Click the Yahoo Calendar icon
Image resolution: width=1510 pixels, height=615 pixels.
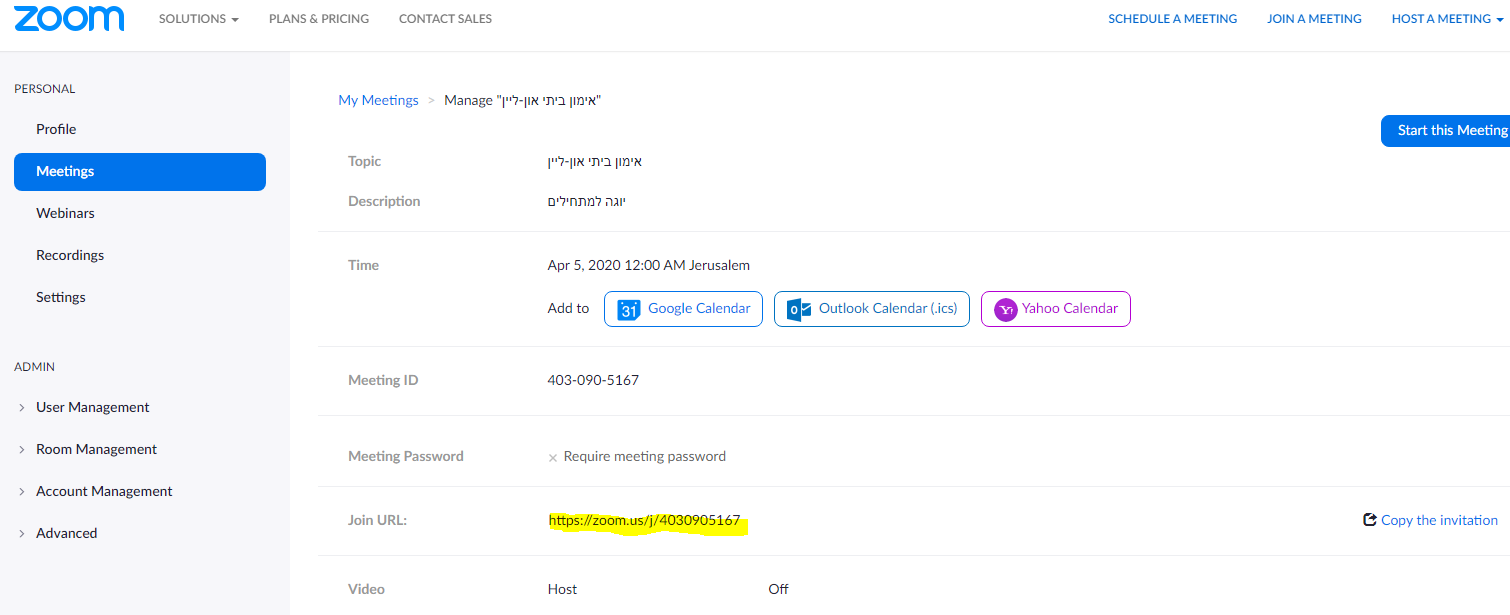1005,309
